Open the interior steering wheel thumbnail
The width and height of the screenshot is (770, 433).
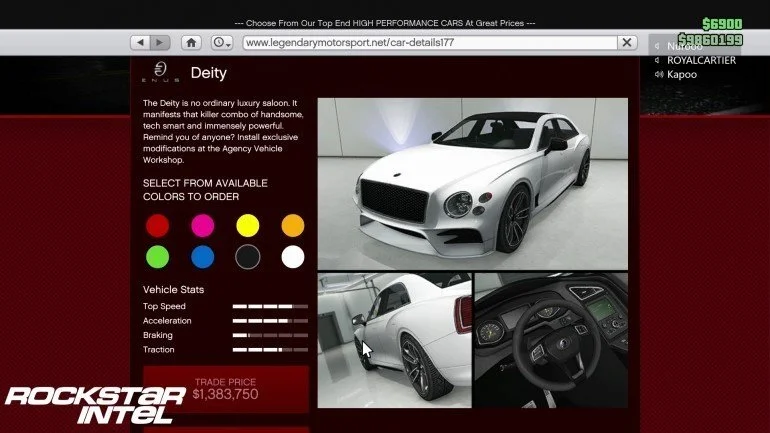(551, 341)
